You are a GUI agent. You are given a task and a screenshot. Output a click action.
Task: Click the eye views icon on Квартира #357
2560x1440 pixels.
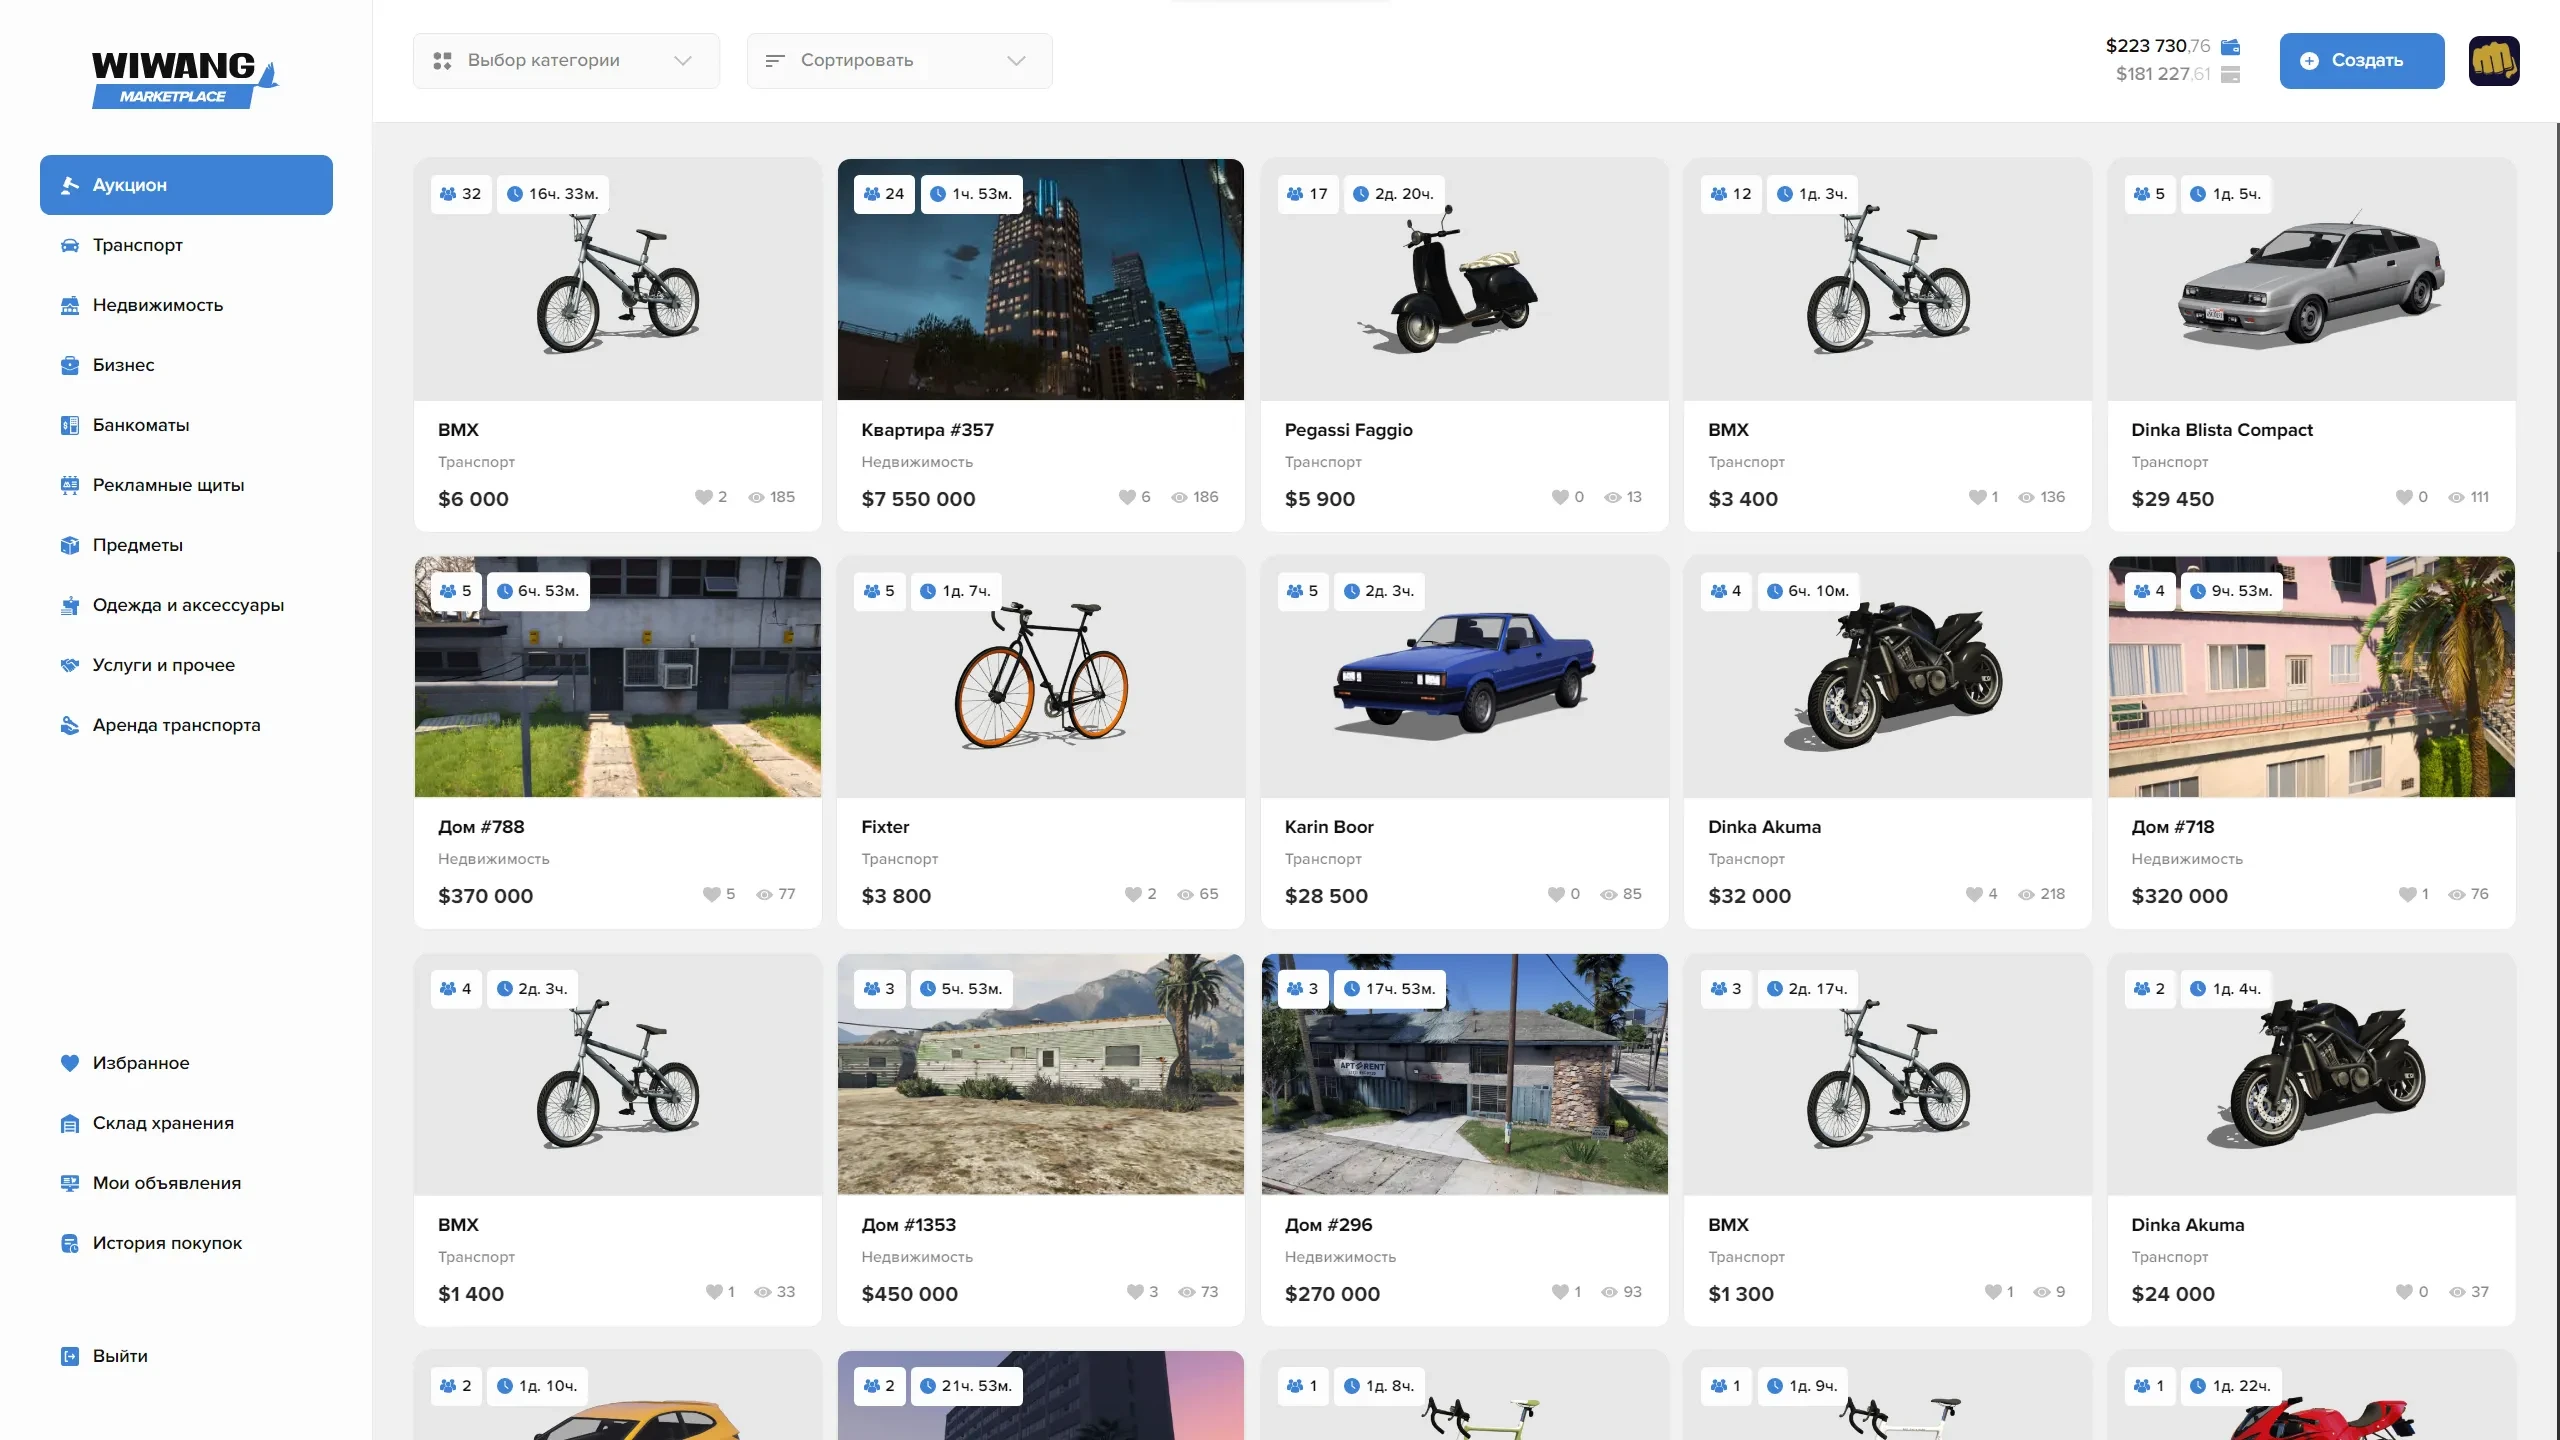click(x=1180, y=497)
